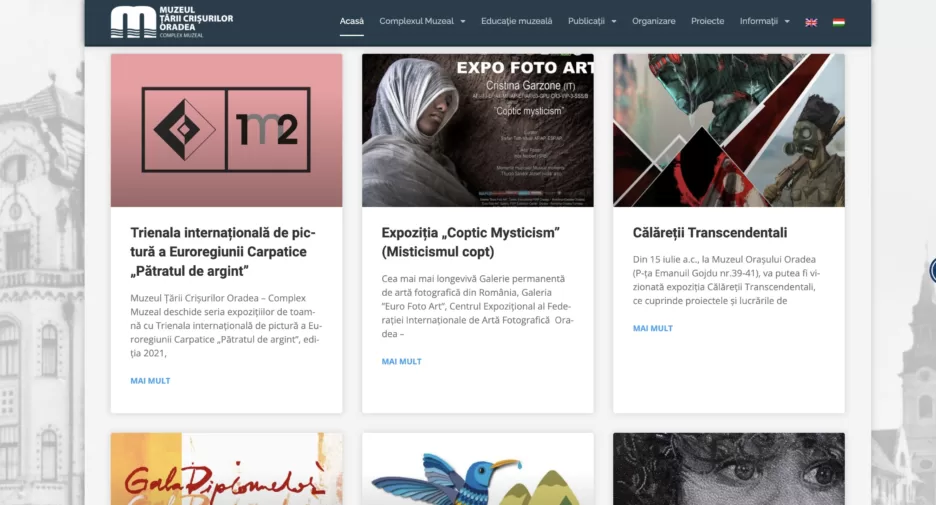The image size is (936, 505).
Task: Open the Educație muzeală page
Action: coord(516,21)
